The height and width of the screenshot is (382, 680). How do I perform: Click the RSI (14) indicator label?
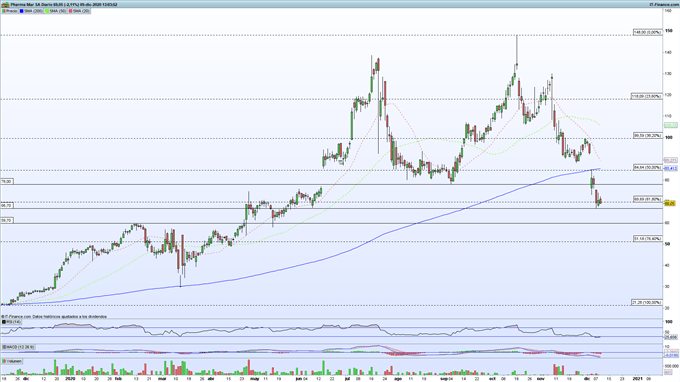point(11,322)
